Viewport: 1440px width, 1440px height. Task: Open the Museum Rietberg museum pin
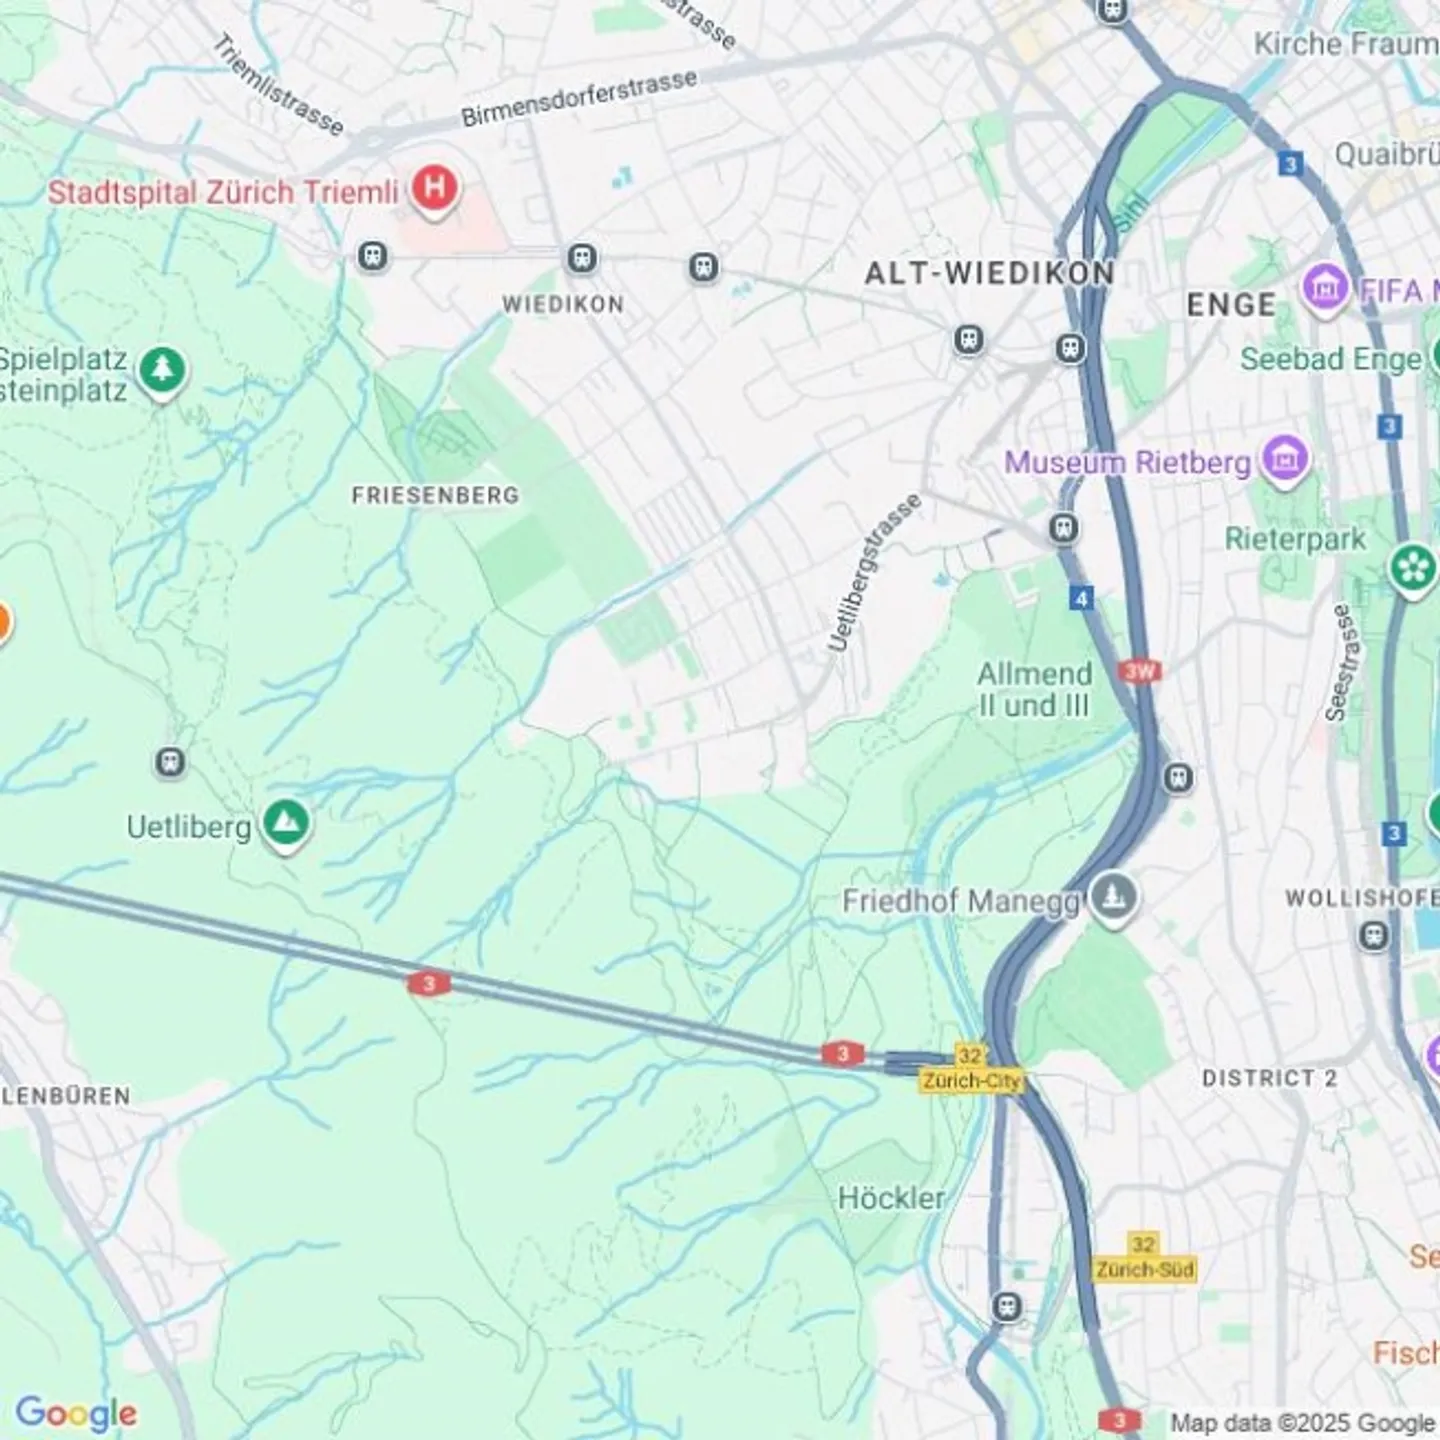click(1285, 460)
